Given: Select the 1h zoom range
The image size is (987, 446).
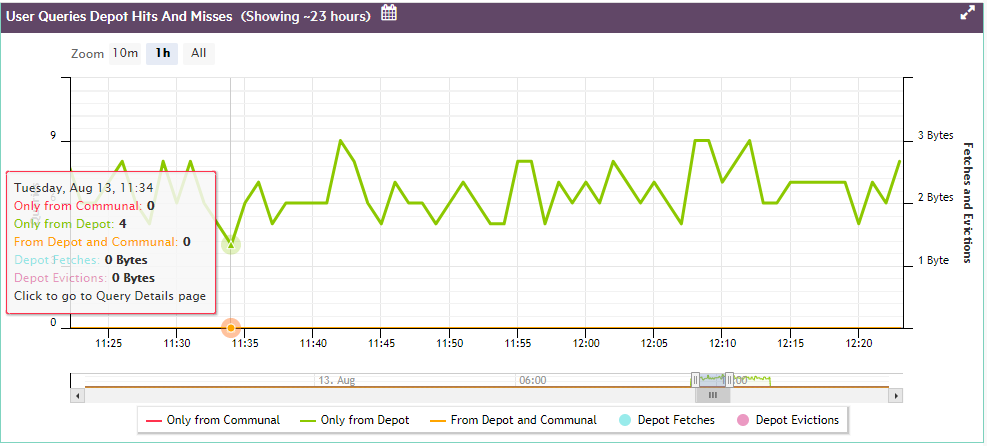Looking at the screenshot, I should [x=162, y=53].
